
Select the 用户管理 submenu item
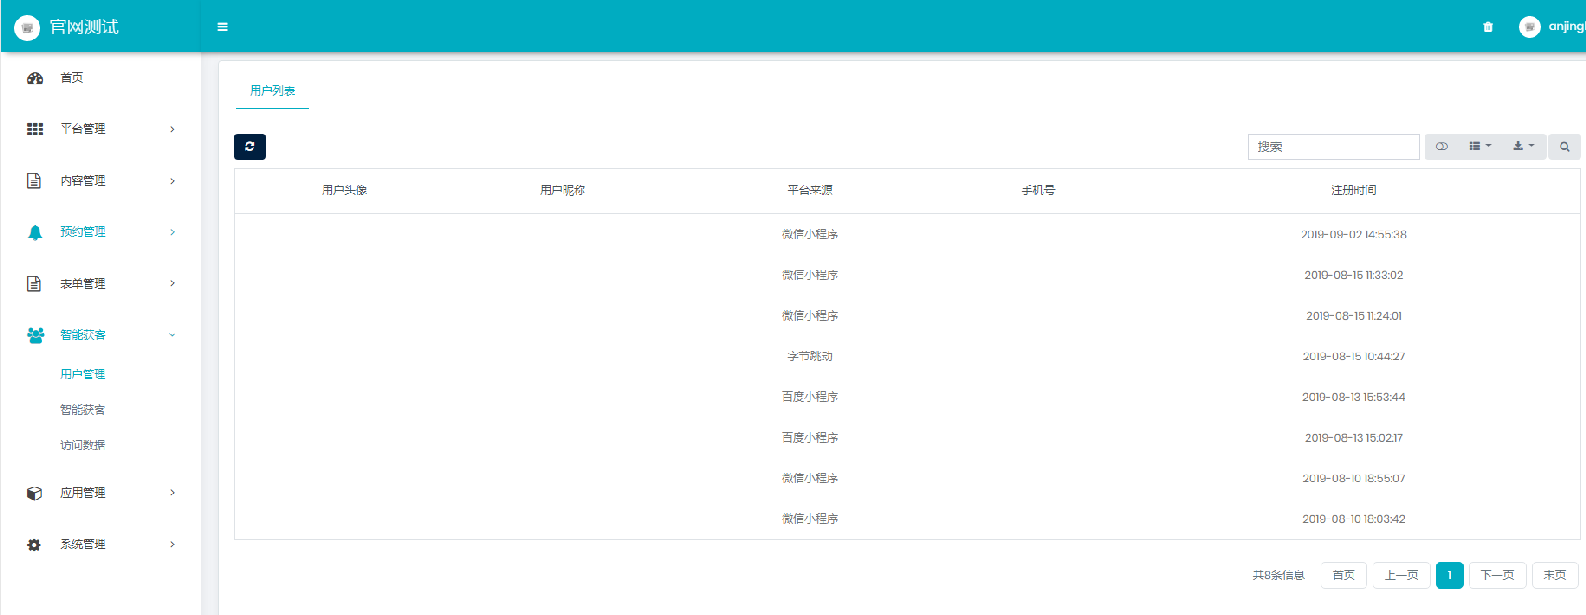83,374
